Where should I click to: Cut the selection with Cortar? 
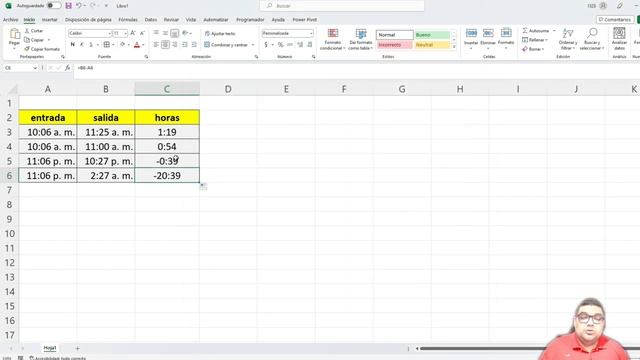(34, 31)
